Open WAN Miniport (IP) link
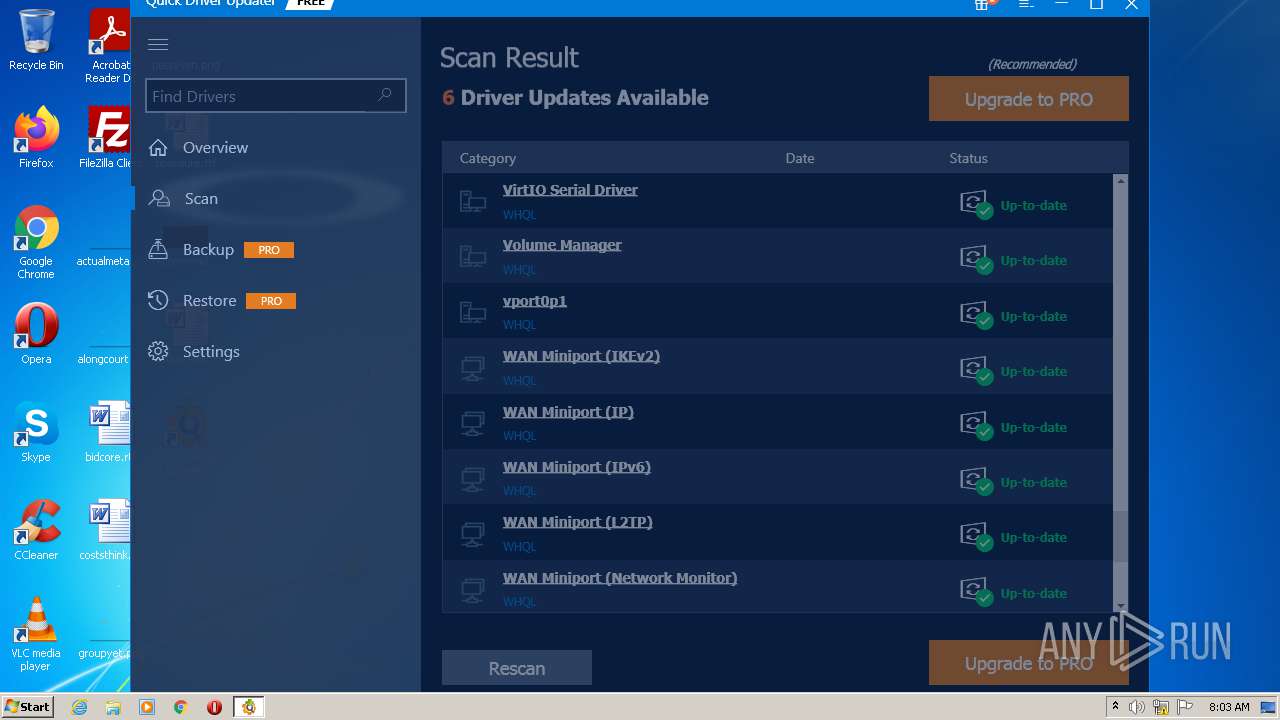Screen dimensions: 1280x720 (x=568, y=412)
